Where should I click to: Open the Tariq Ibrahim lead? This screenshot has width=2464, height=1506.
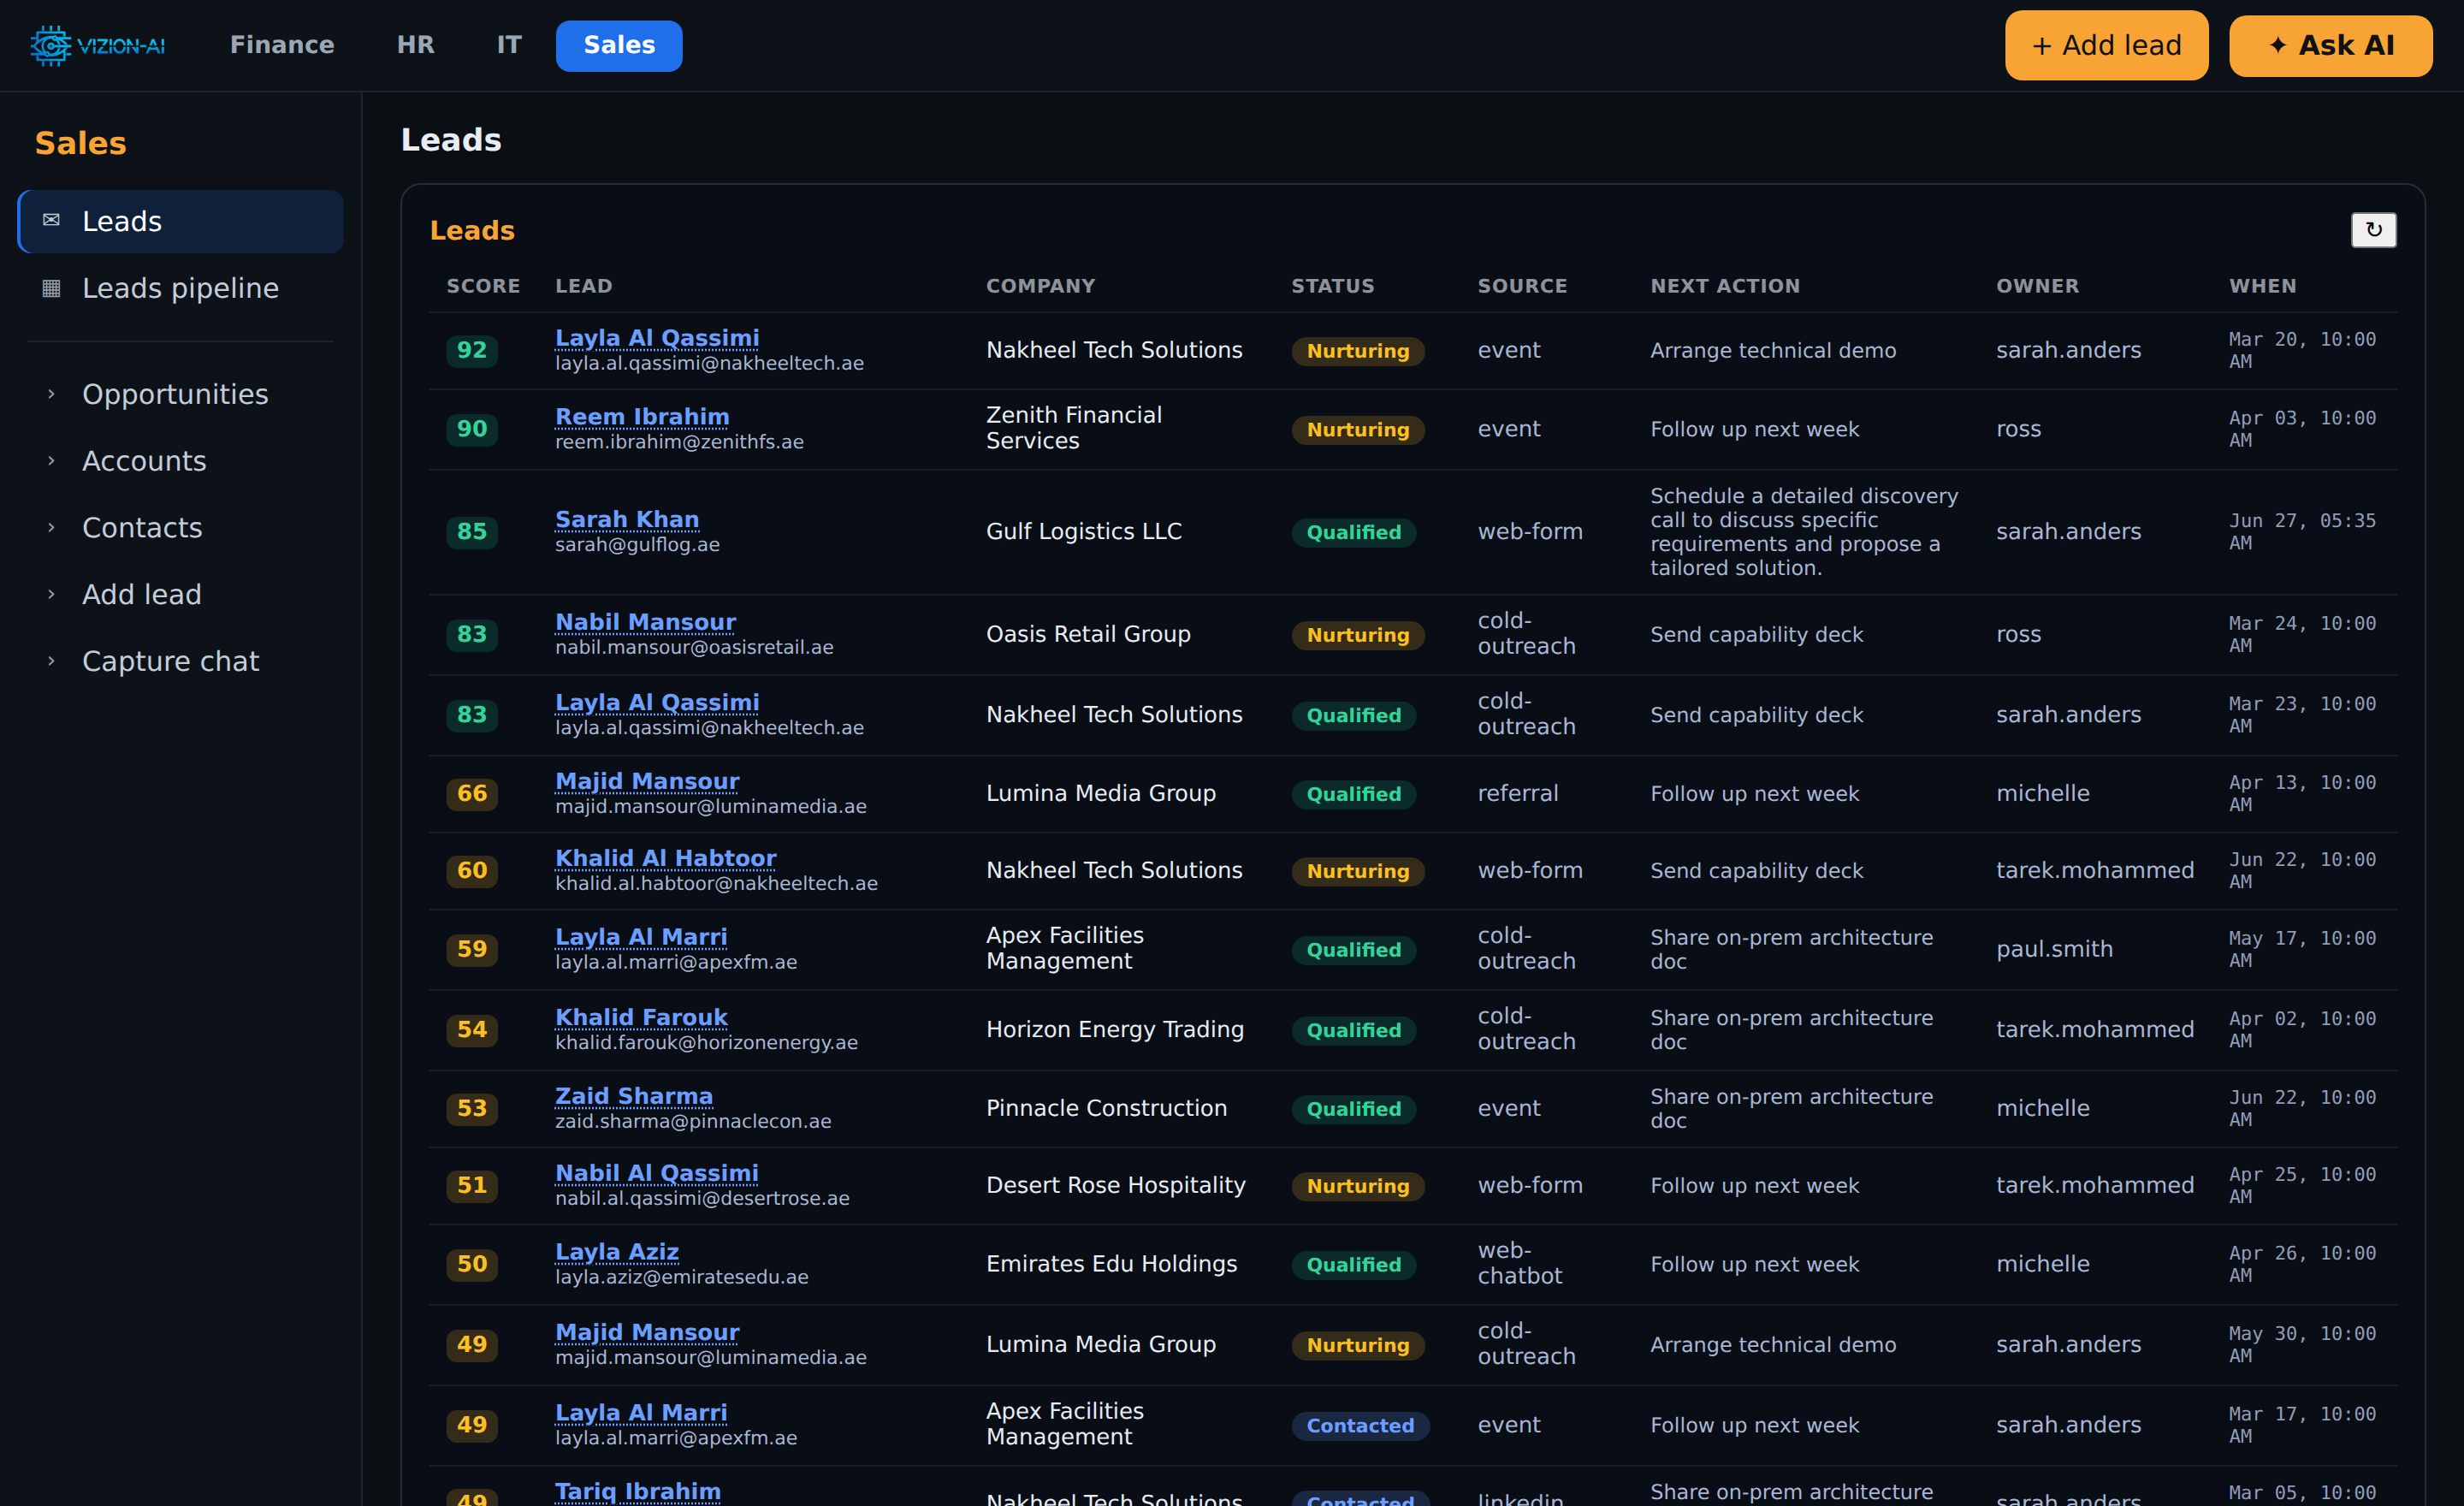(638, 1491)
